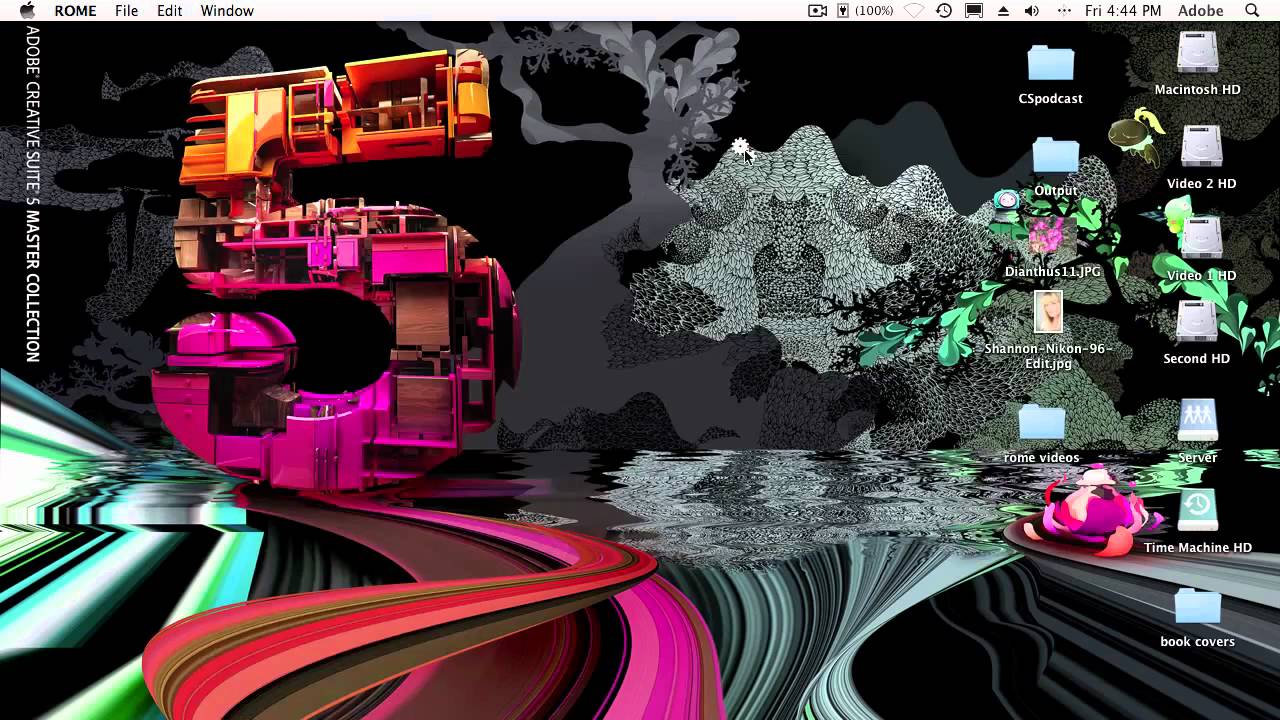Select the Macintosh HD drive icon
Viewport: 1280px width, 720px height.
tap(1198, 54)
